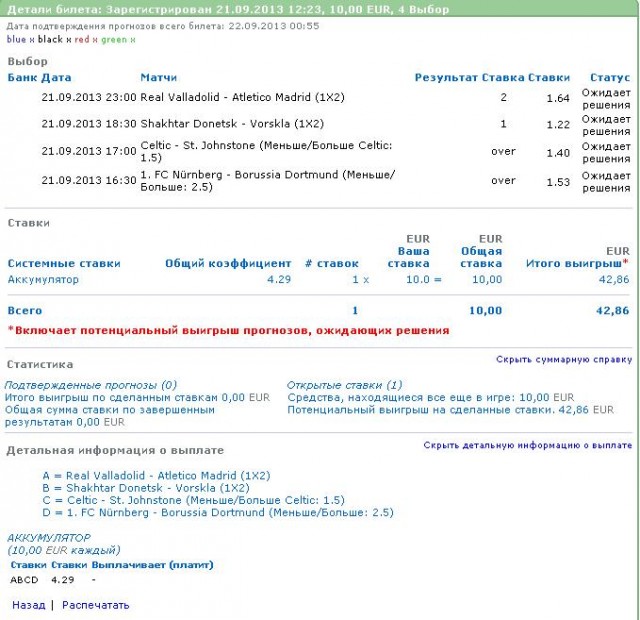The height and width of the screenshot is (620, 640).
Task: Hide payout details via Скрыть детальную информацию
Action: (527, 446)
